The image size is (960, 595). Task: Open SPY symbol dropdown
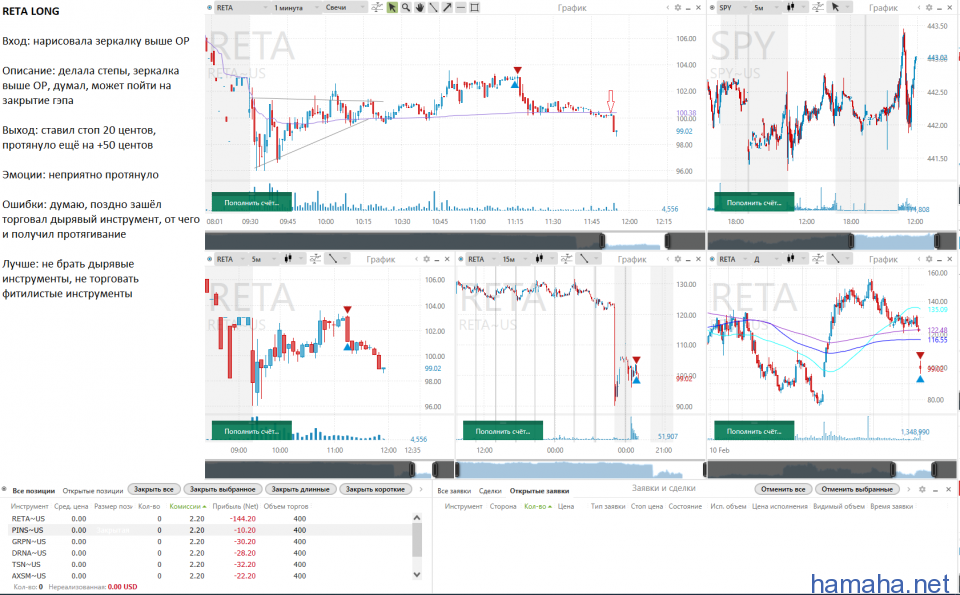click(x=733, y=7)
